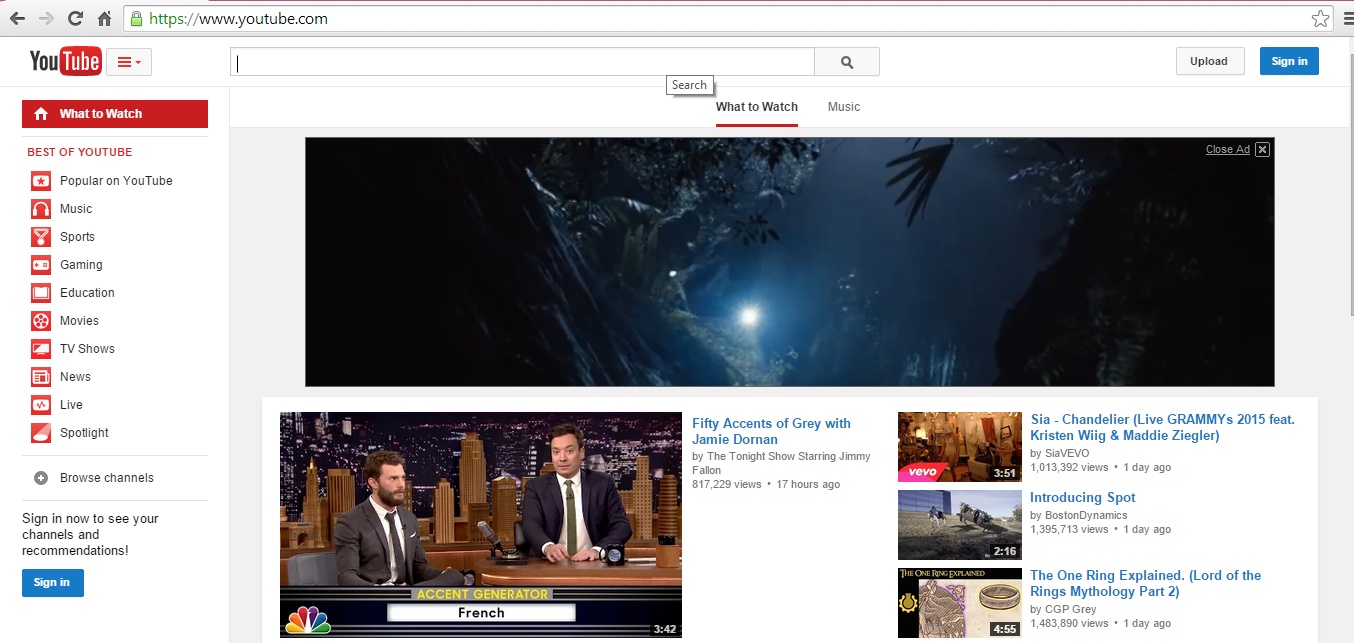The width and height of the screenshot is (1354, 643).
Task: Click the magnifying glass search button
Action: point(846,62)
